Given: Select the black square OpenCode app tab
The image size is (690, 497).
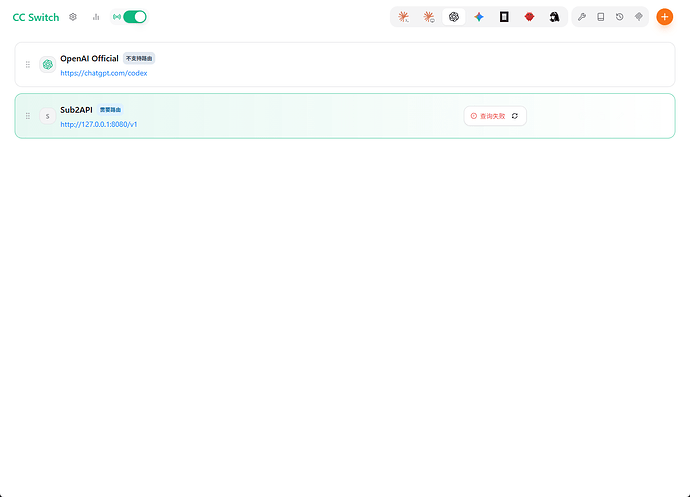Looking at the screenshot, I should [504, 17].
